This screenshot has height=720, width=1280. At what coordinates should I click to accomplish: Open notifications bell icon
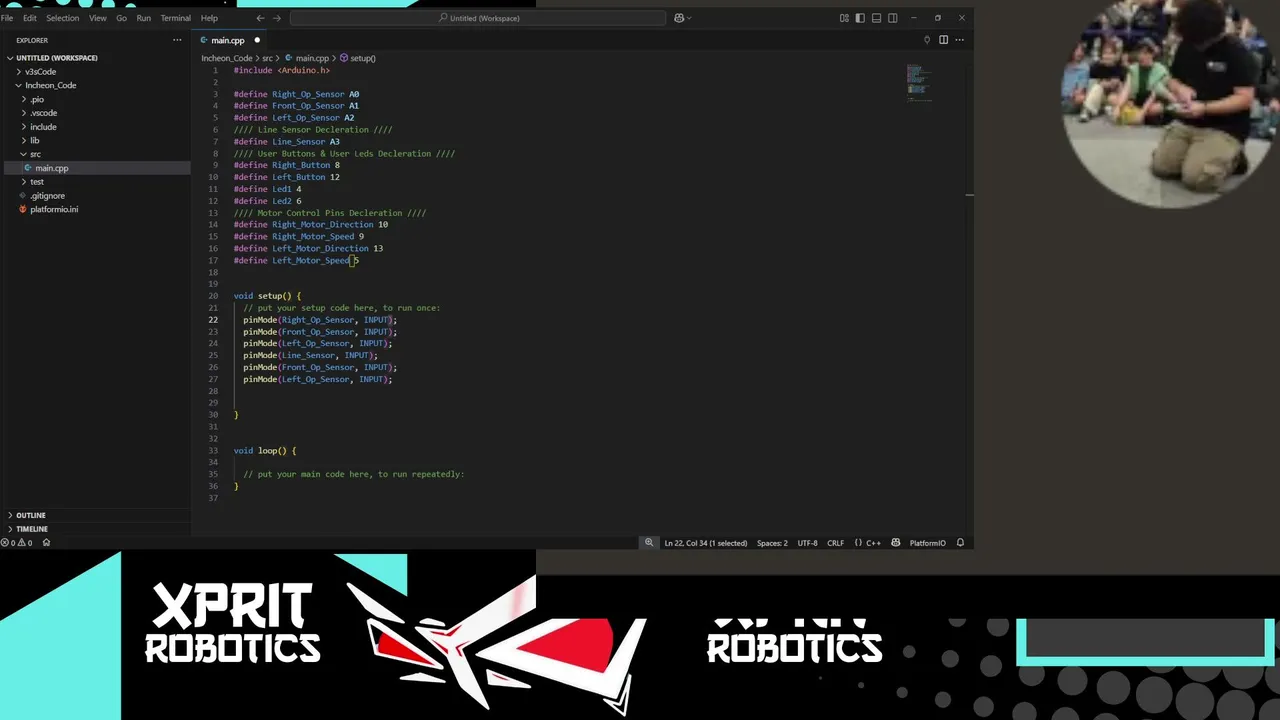(960, 543)
